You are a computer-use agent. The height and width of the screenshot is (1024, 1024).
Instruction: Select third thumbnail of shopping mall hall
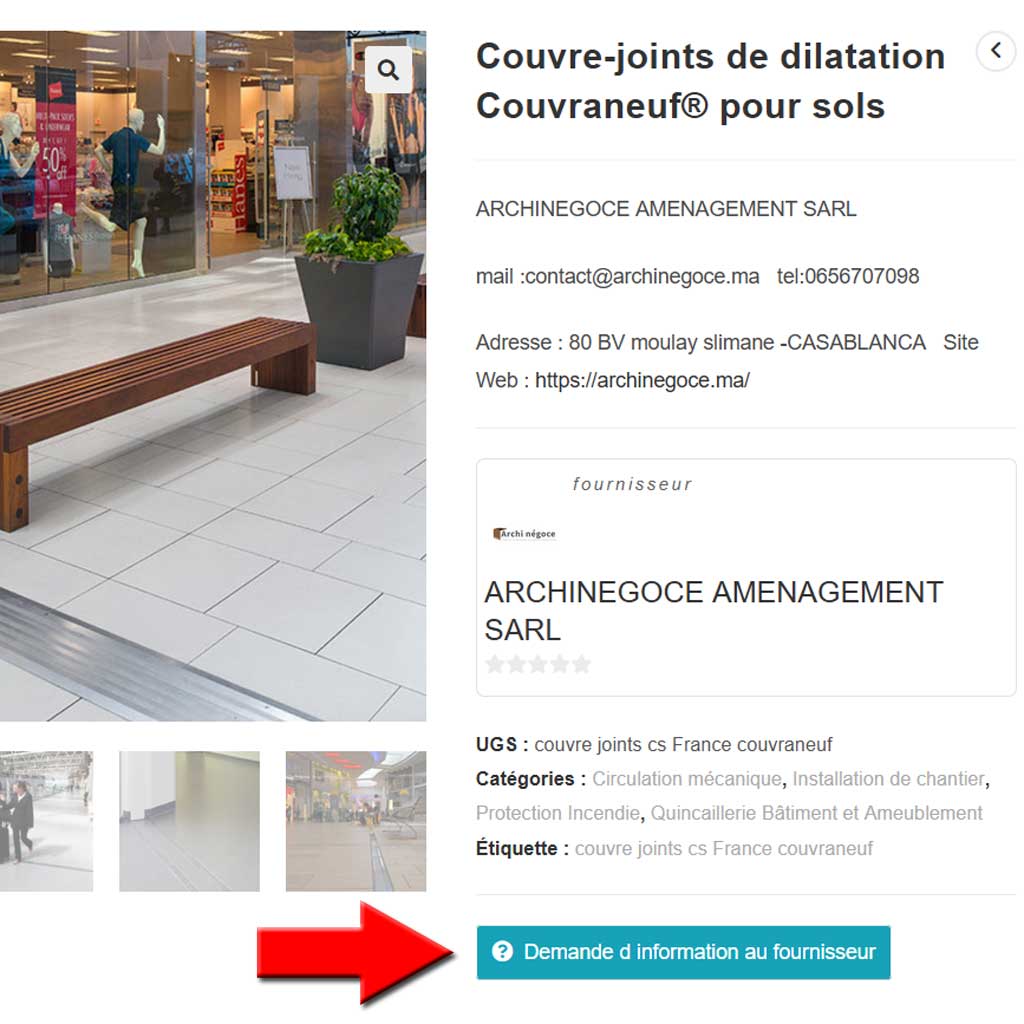pyautogui.click(x=356, y=821)
